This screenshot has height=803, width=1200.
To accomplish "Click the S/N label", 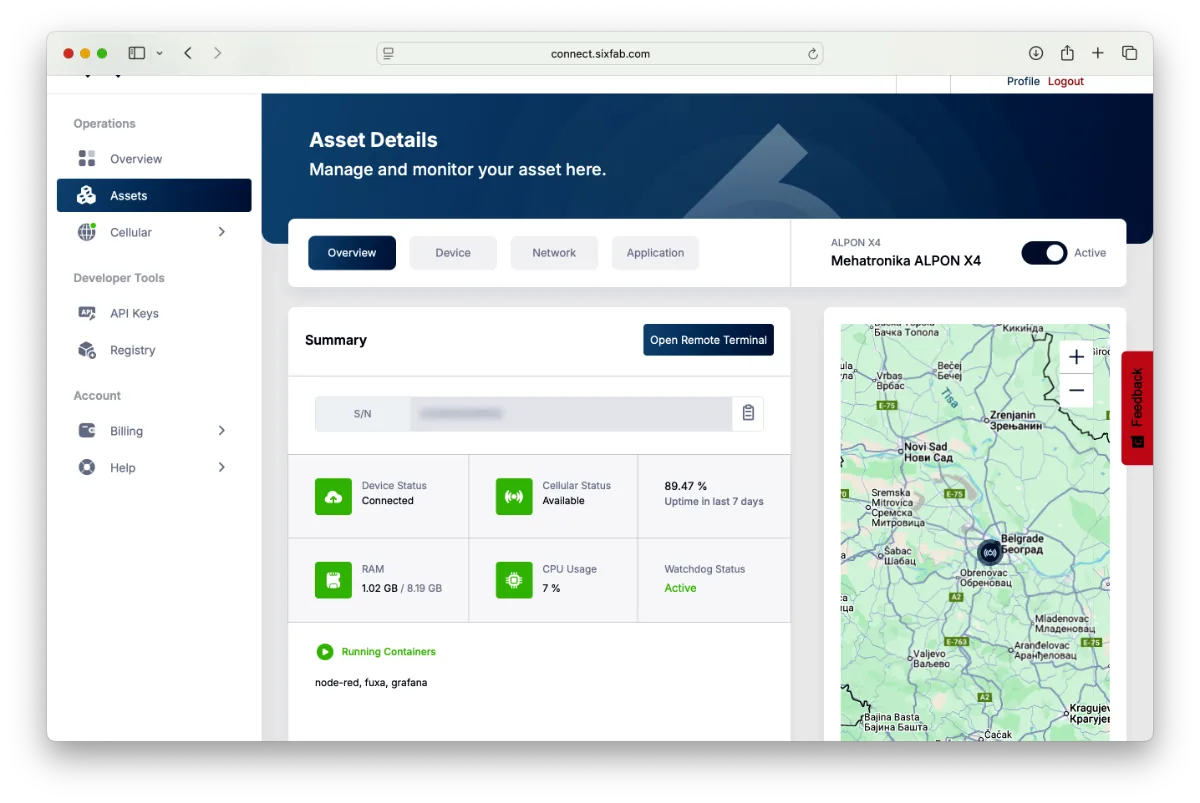I will click(362, 413).
